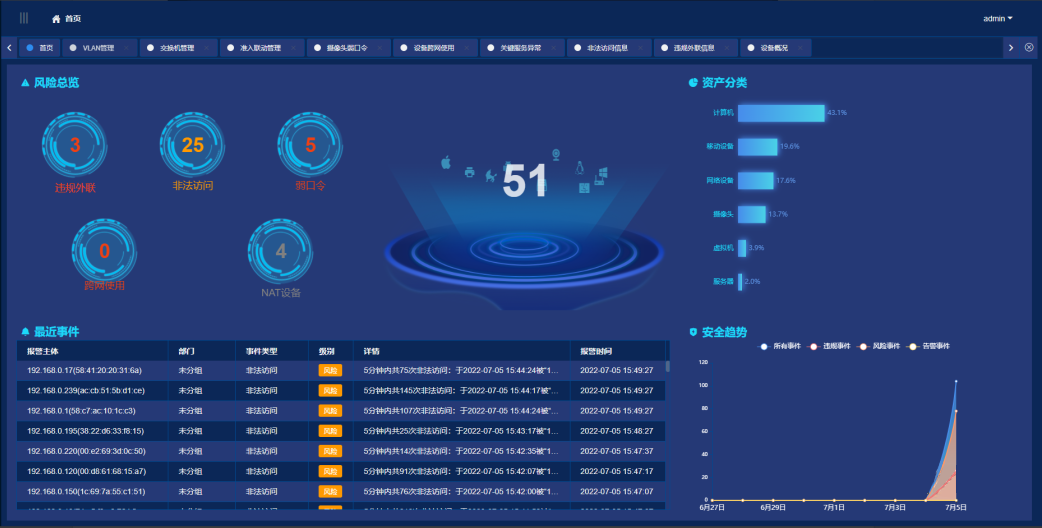Open the 交换机管理 tab
The width and height of the screenshot is (1042, 528).
pos(176,47)
